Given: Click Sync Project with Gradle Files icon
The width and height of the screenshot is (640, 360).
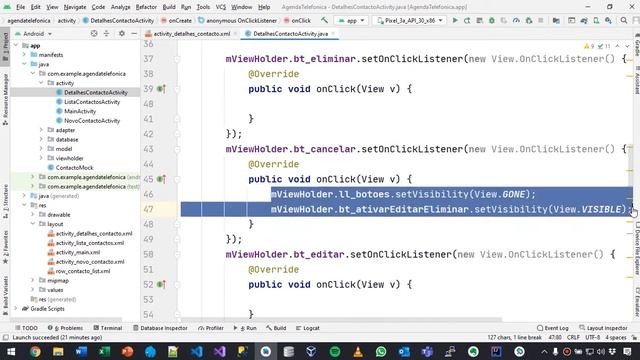Looking at the screenshot, I should click(584, 20).
